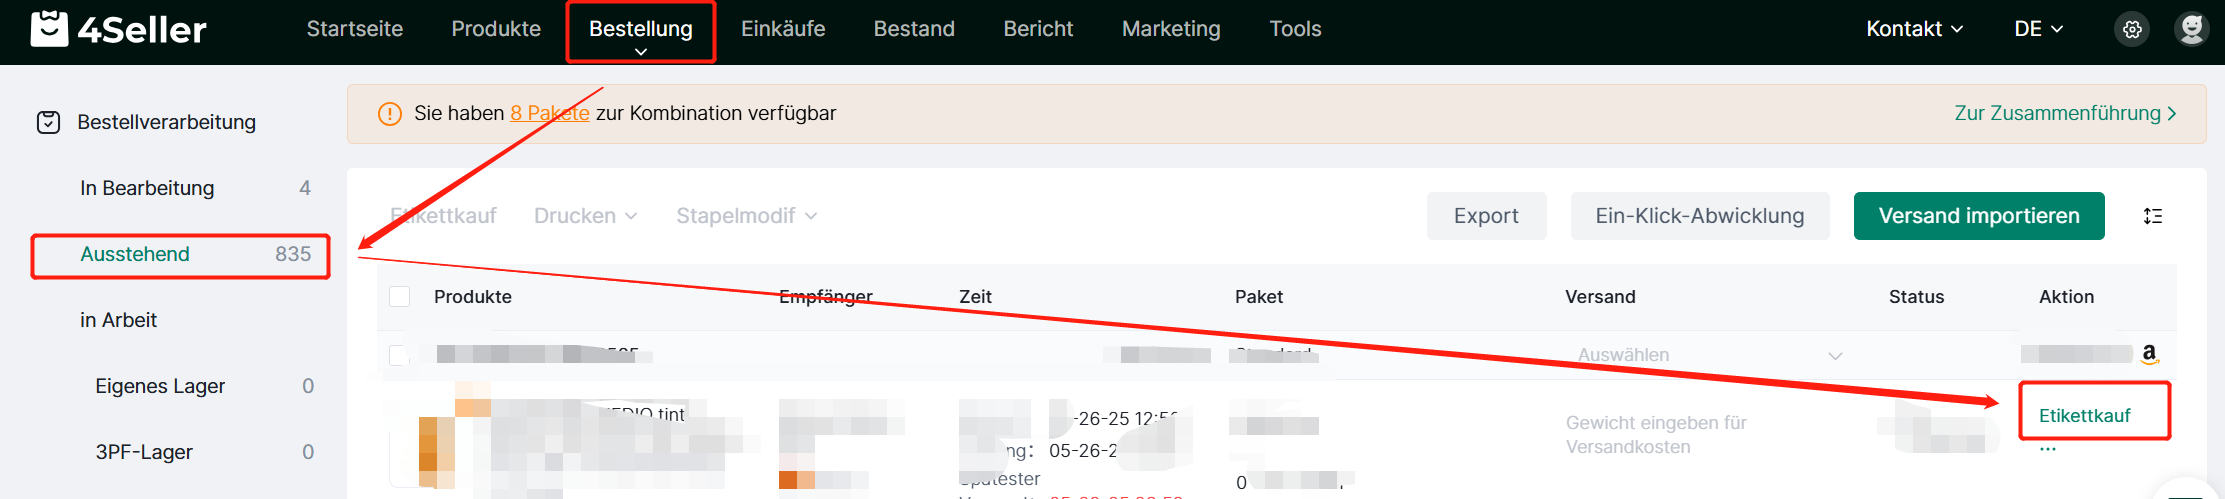This screenshot has height=499, width=2225.
Task: Click the Amazon marketplace icon
Action: [2149, 354]
